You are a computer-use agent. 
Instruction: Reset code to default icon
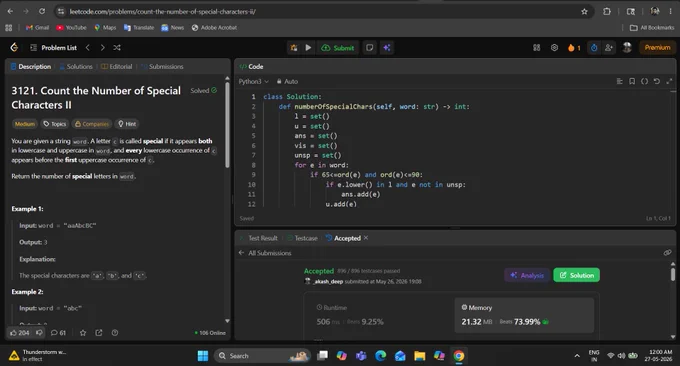pos(657,82)
